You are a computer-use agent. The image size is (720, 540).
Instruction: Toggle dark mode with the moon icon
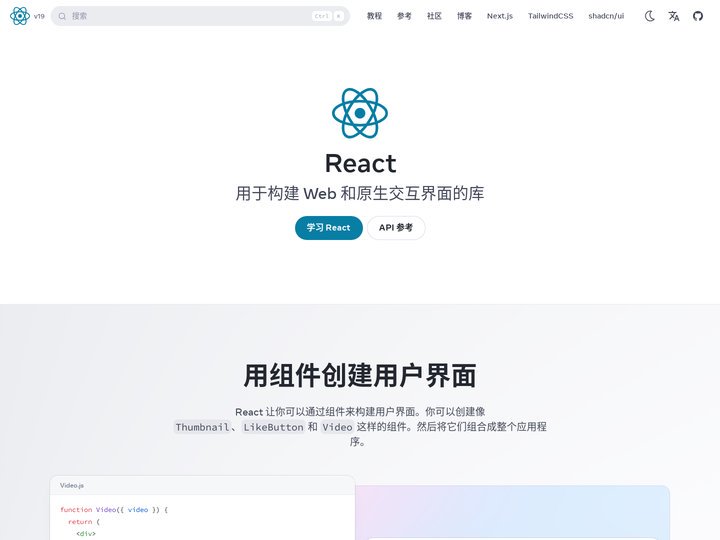650,16
